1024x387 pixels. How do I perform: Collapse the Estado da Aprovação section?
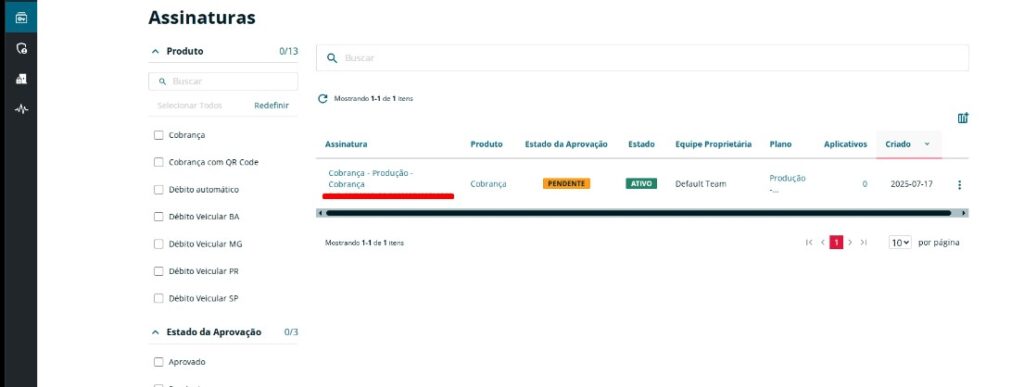(155, 332)
